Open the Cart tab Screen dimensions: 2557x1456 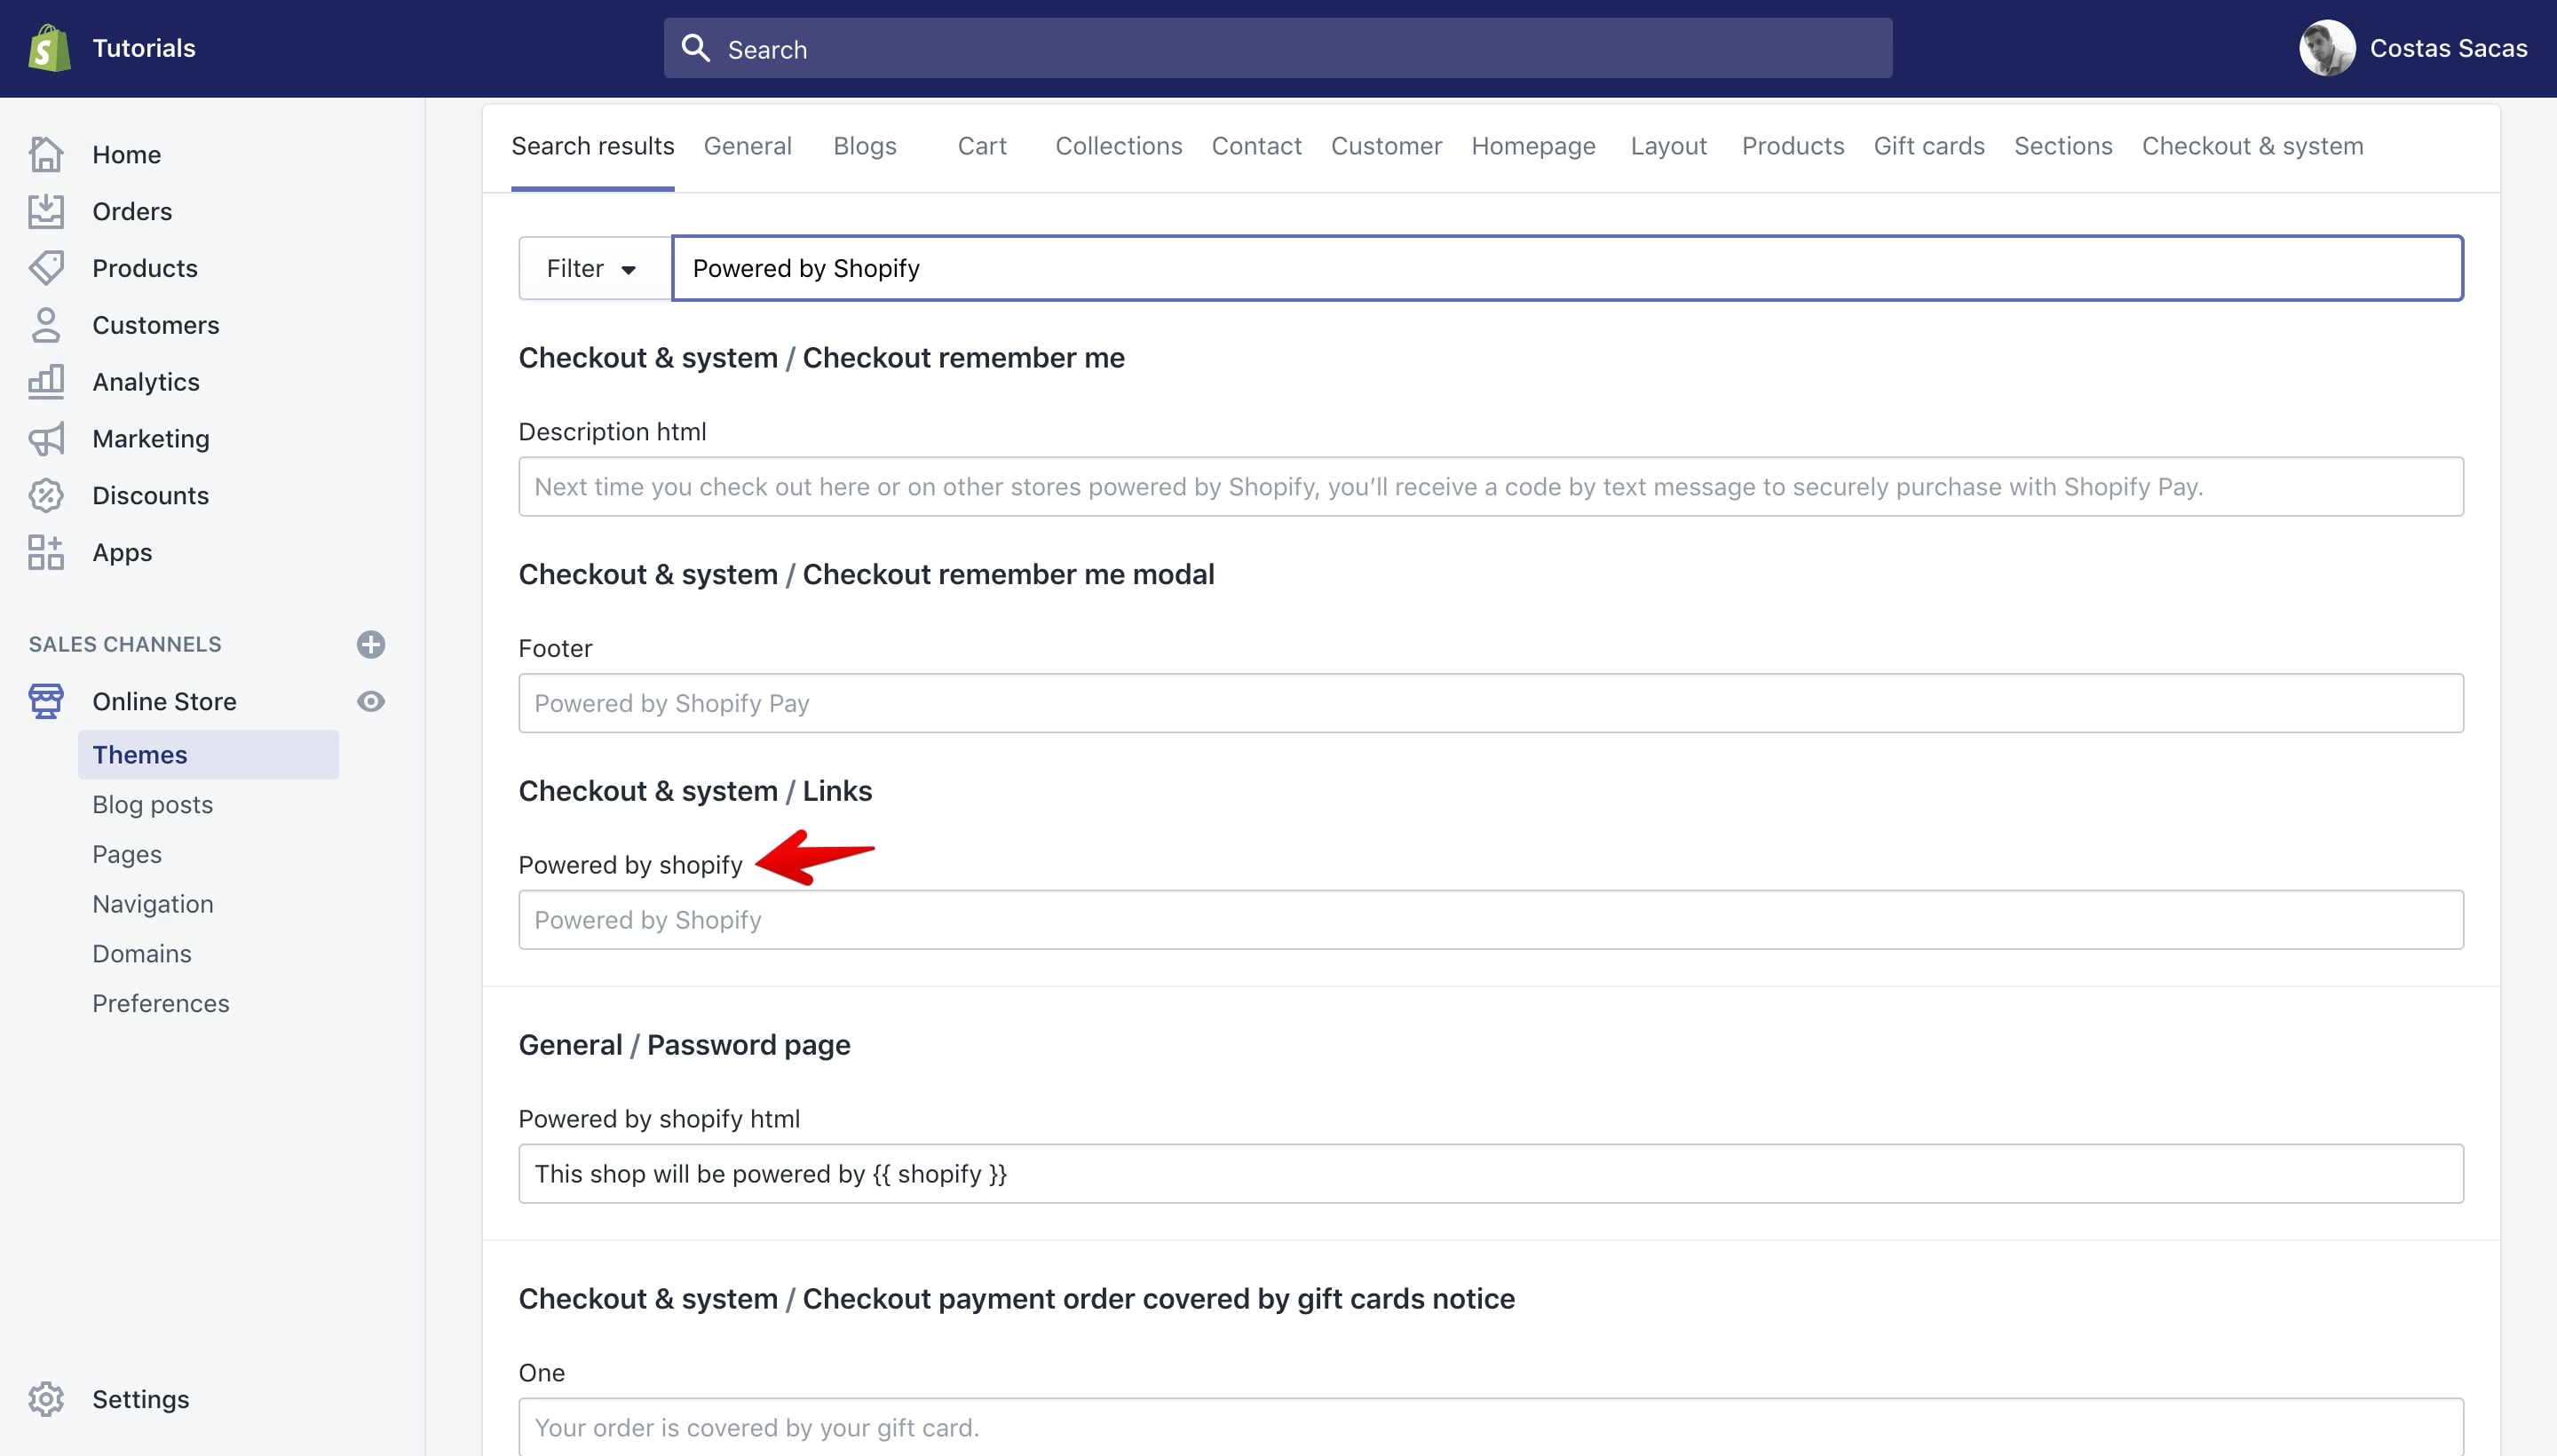981,146
